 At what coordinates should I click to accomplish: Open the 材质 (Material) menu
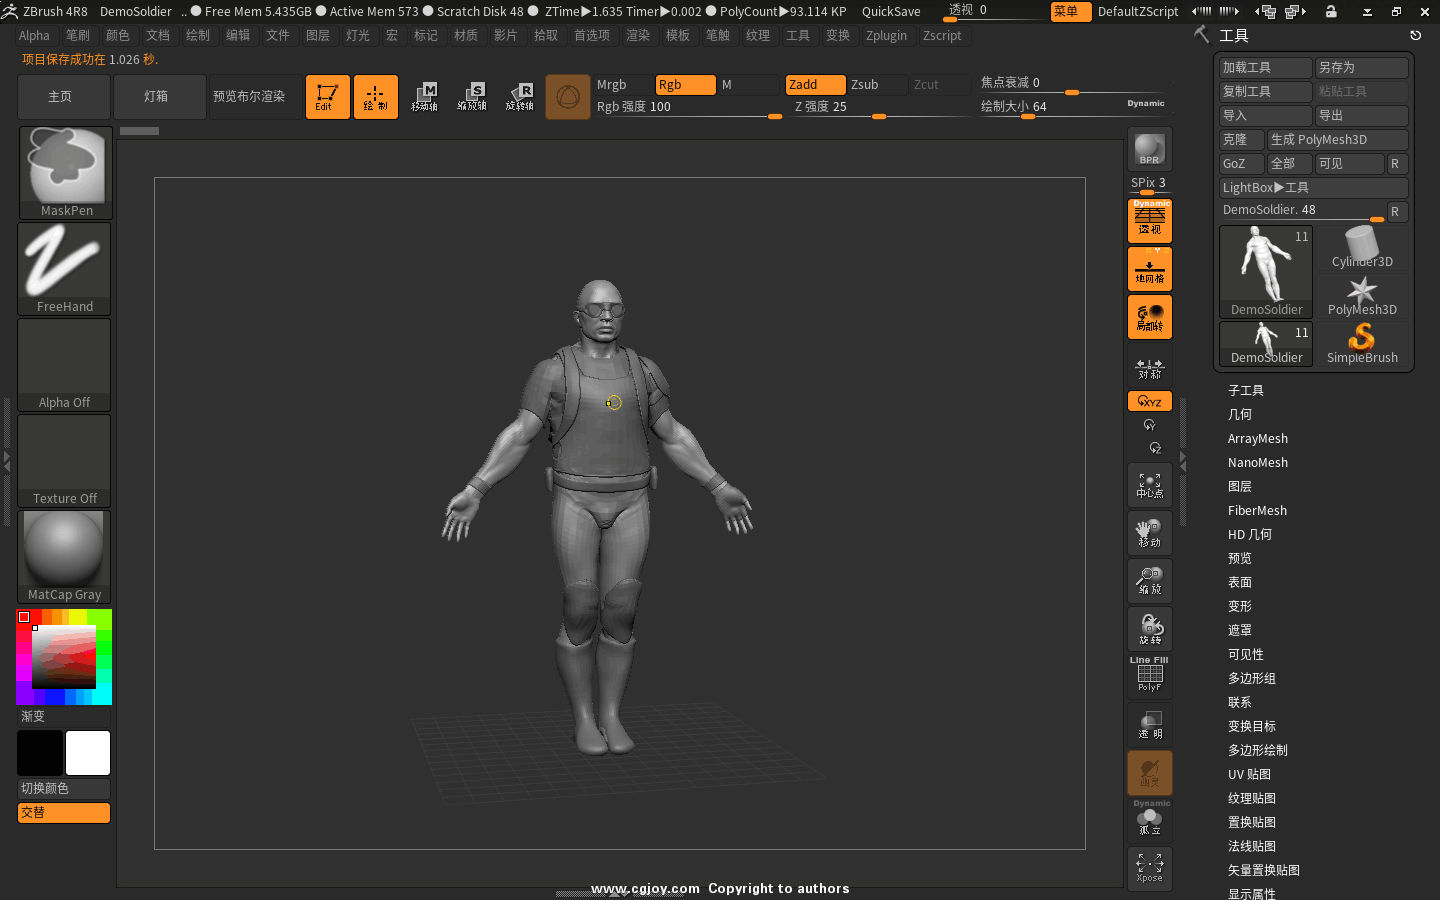point(466,35)
